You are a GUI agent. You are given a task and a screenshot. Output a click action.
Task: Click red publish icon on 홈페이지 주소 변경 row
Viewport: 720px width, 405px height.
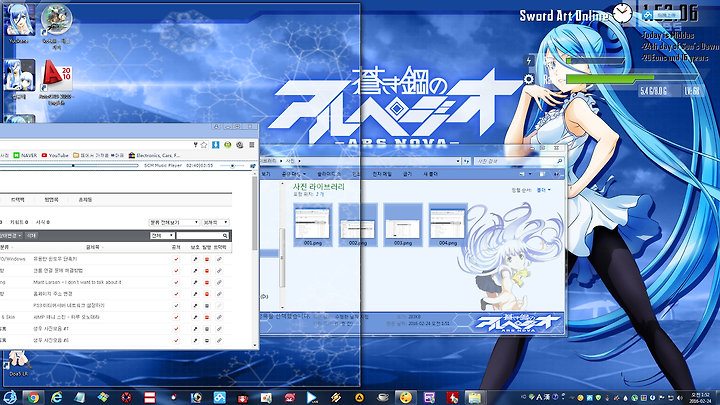click(x=207, y=294)
